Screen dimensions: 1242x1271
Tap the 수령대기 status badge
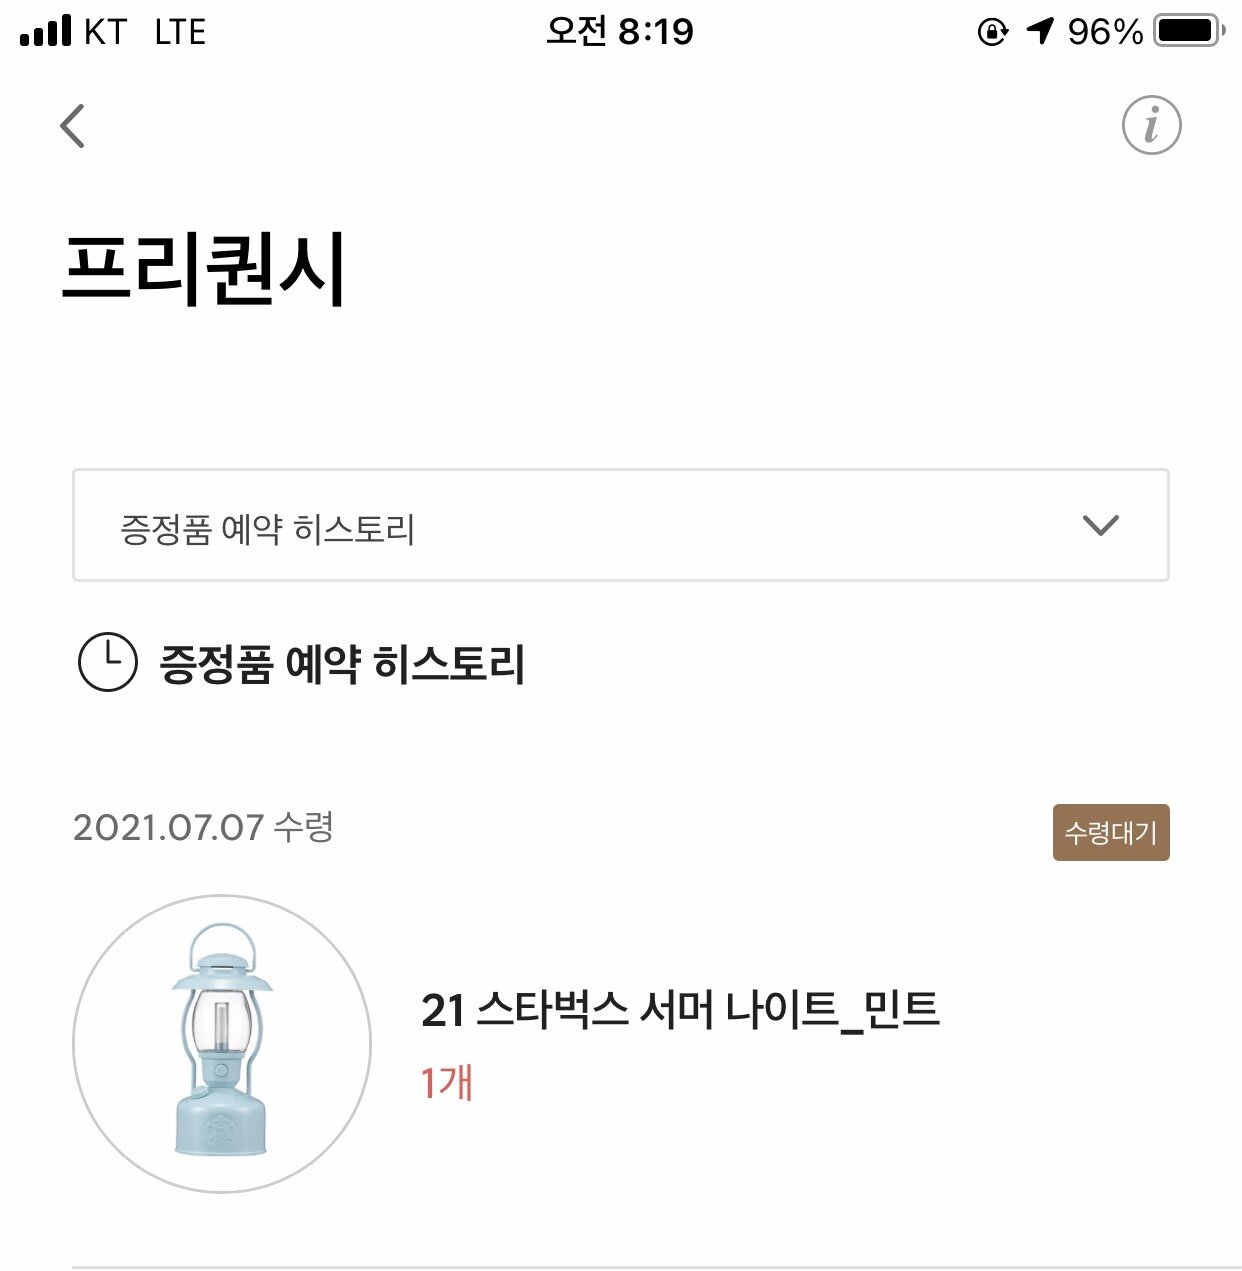1111,832
